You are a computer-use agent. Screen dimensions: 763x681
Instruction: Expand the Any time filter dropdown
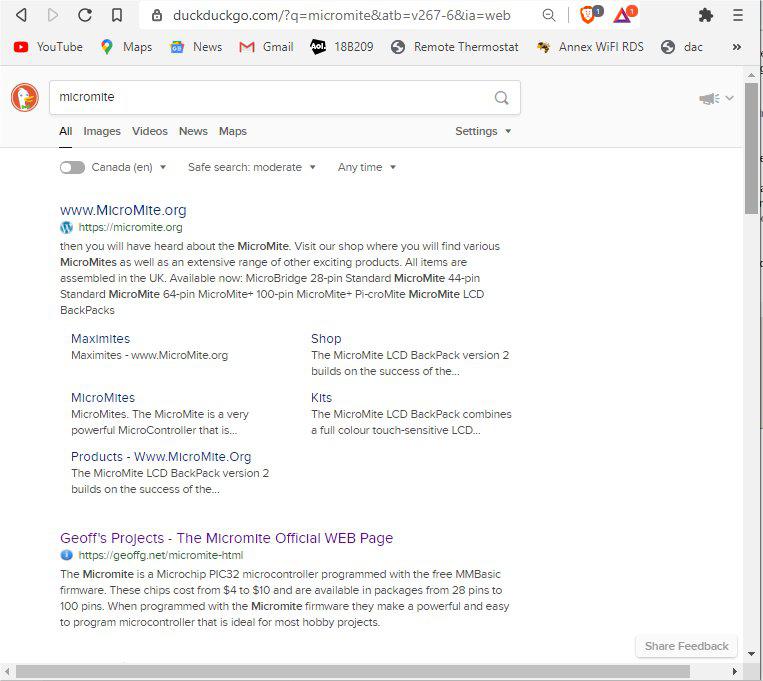coord(366,167)
